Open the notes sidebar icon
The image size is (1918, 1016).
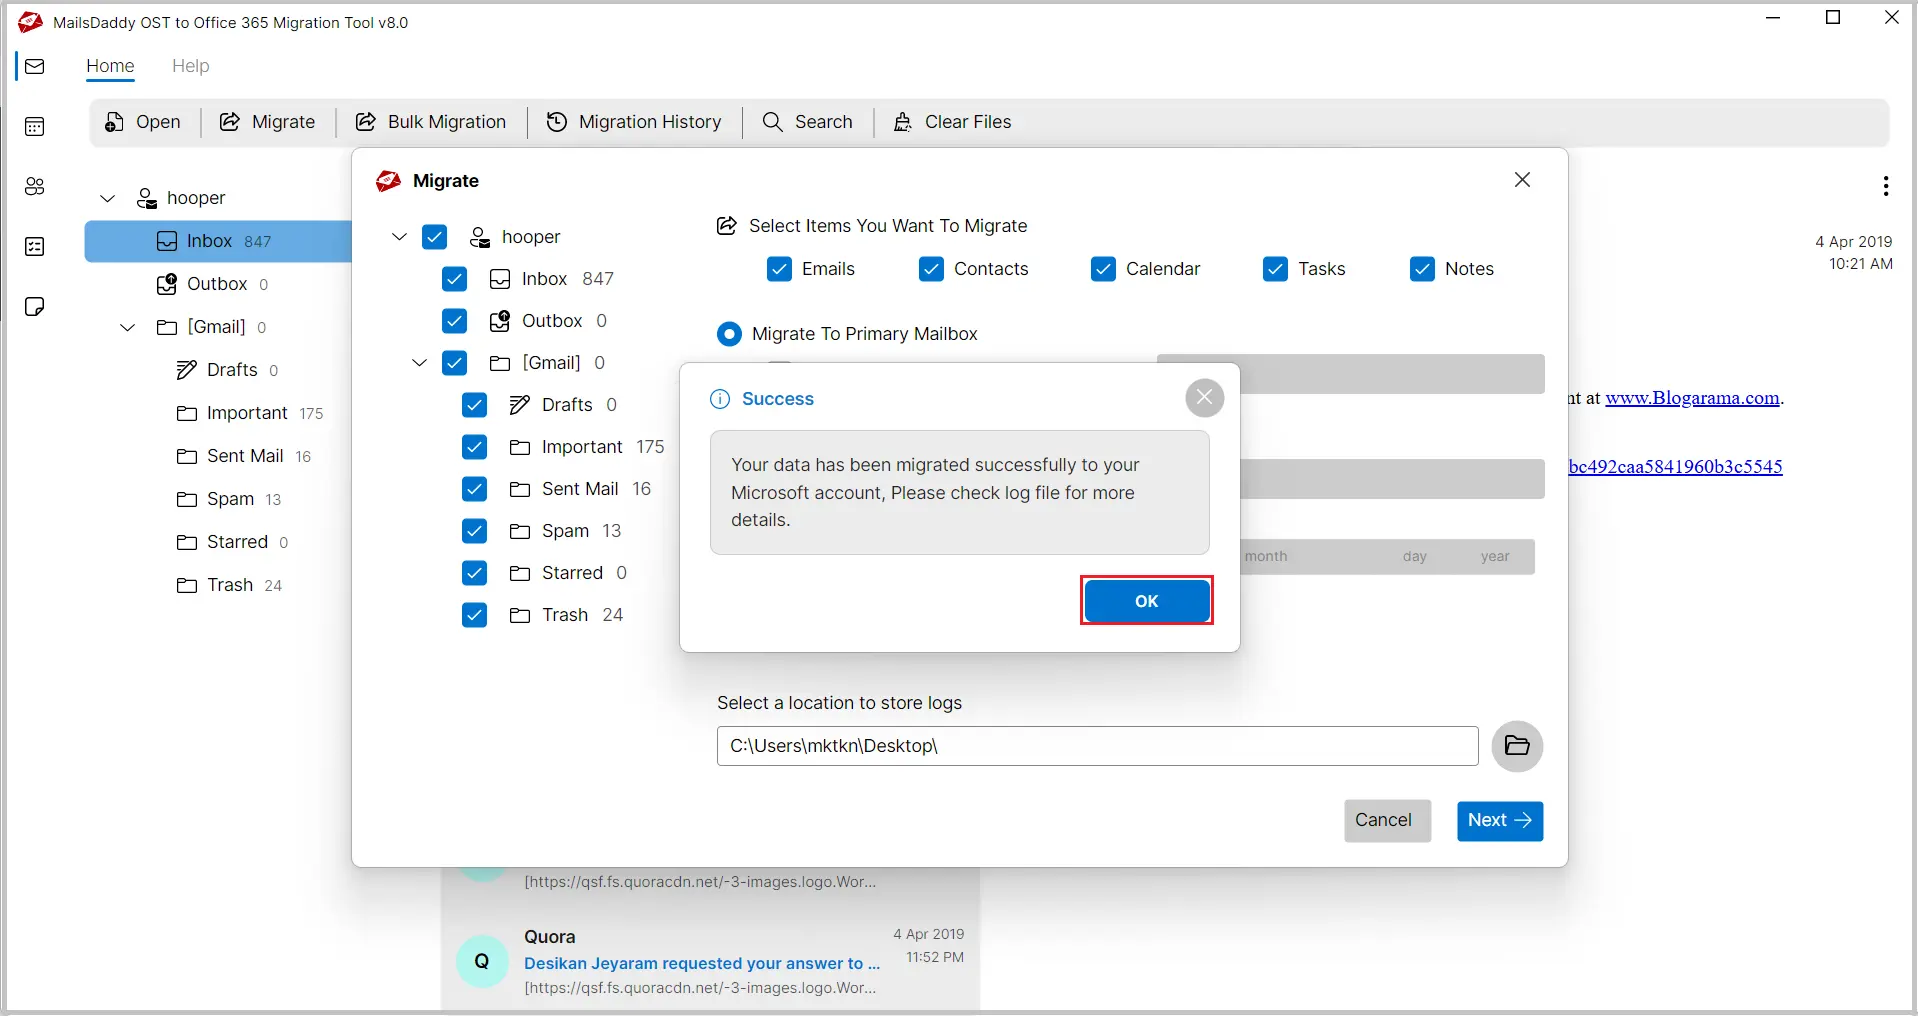(x=35, y=307)
